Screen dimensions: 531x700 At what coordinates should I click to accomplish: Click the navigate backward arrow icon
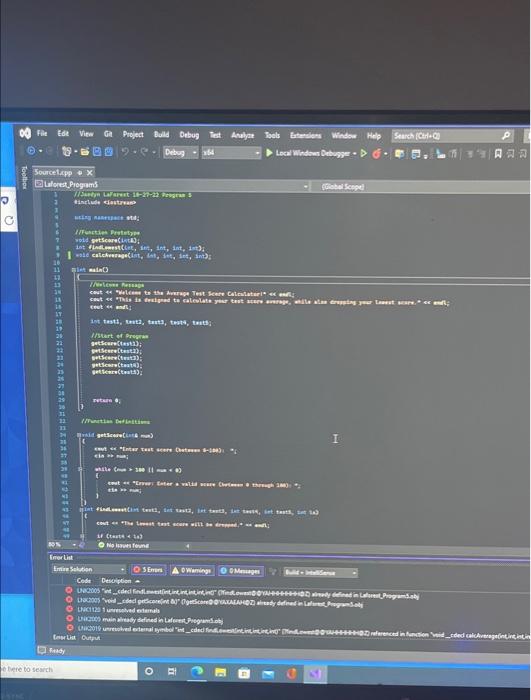coord(31,151)
